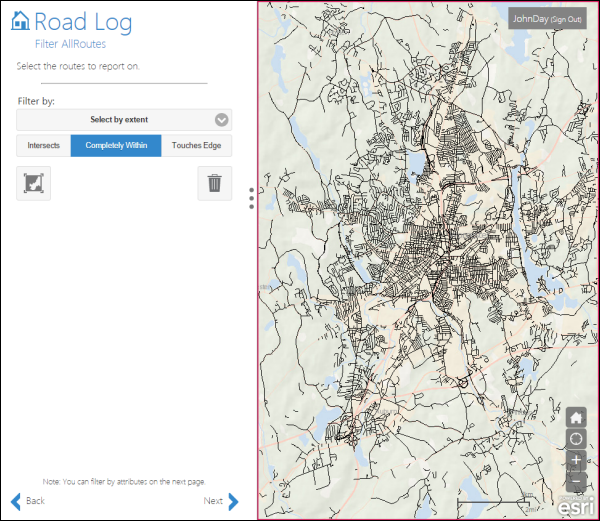Click the right-pointing Next arrow
The height and width of the screenshot is (521, 600).
tap(233, 501)
